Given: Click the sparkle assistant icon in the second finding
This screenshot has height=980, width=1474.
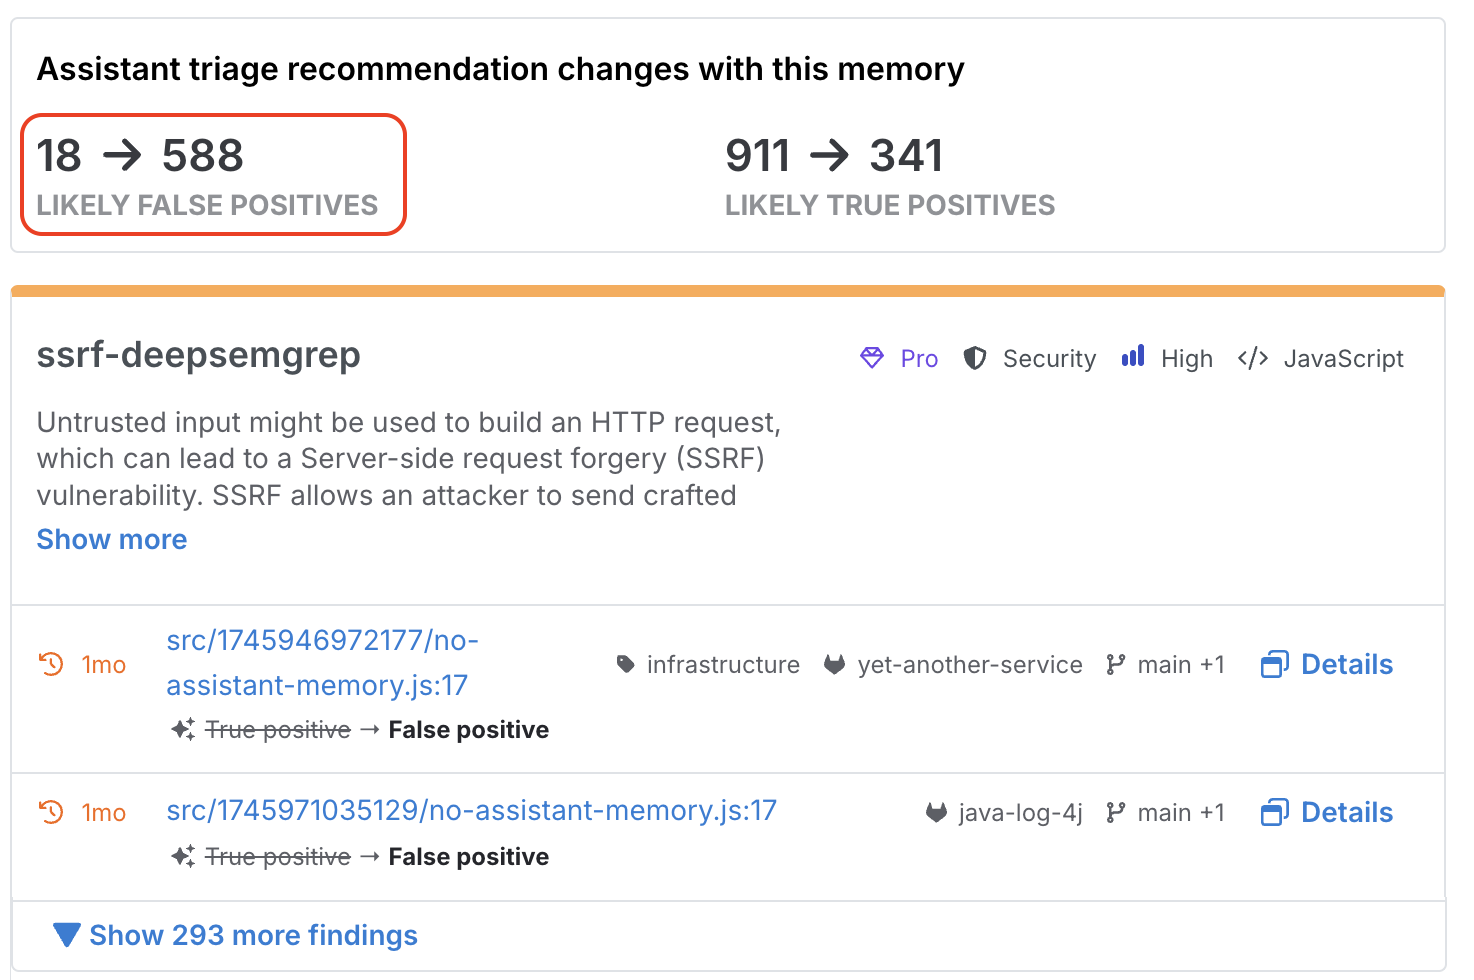Looking at the screenshot, I should click(183, 856).
